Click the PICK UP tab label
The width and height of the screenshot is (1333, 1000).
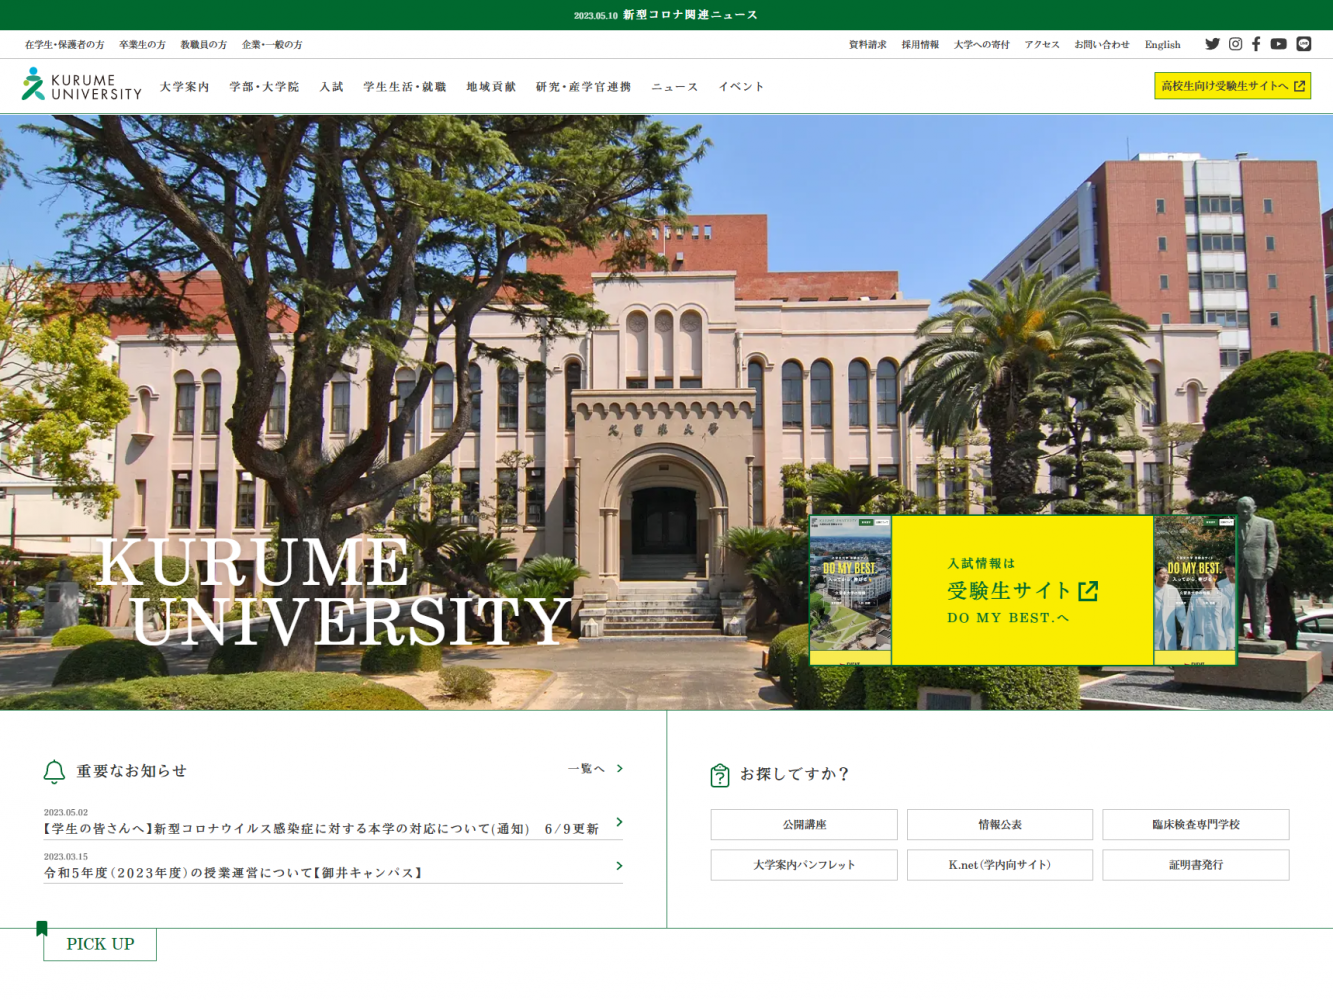(100, 944)
